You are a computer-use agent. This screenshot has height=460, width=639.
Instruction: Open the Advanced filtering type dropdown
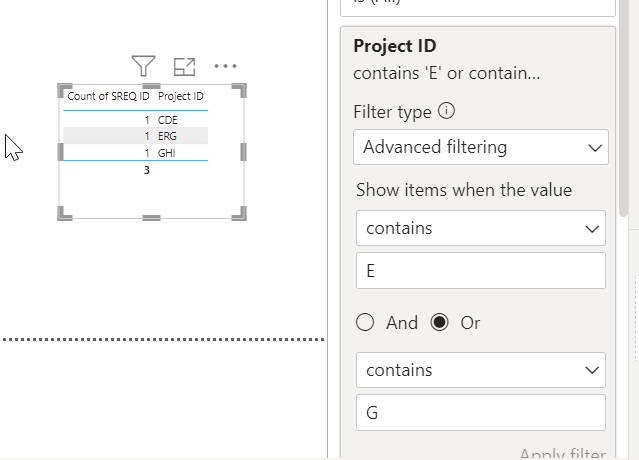click(x=481, y=147)
